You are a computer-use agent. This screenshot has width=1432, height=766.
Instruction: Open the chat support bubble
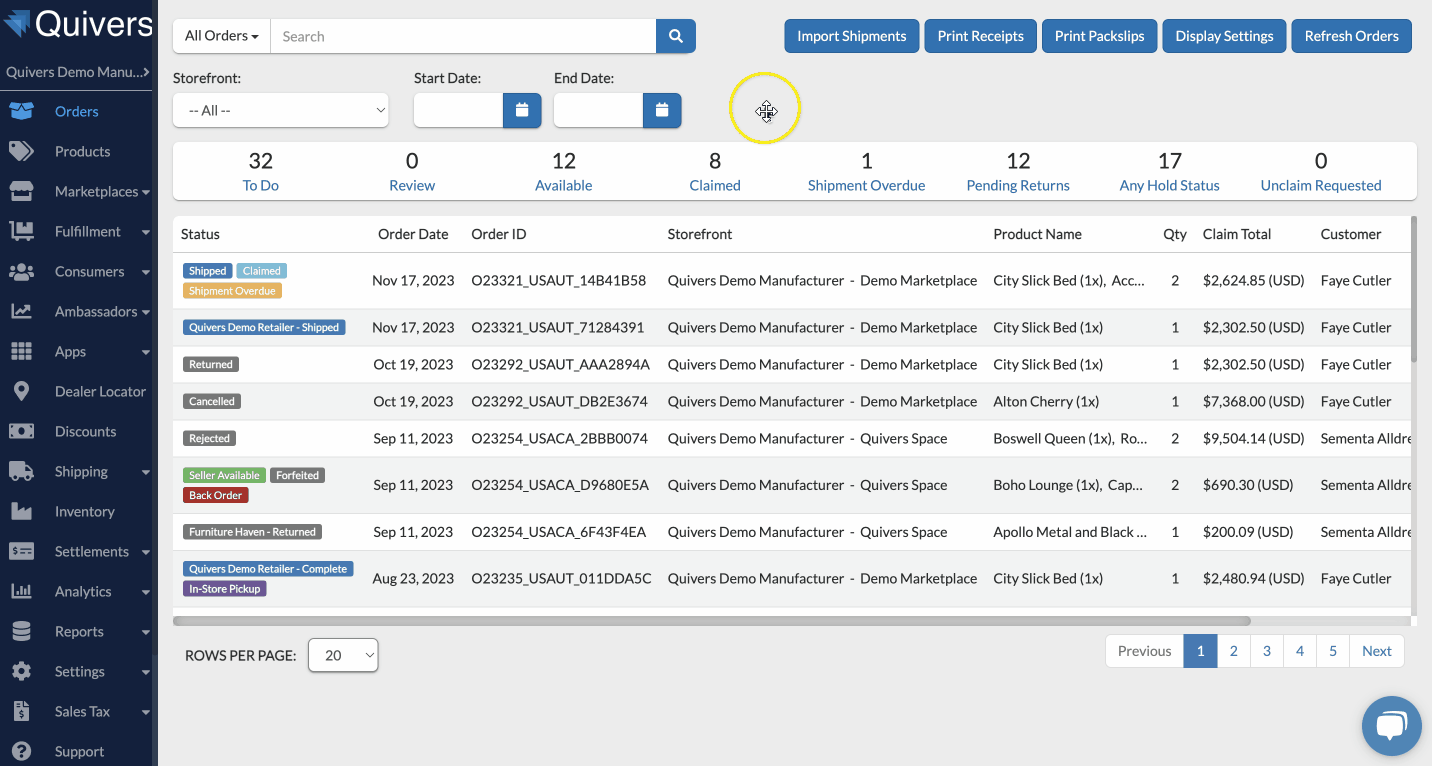tap(1391, 726)
